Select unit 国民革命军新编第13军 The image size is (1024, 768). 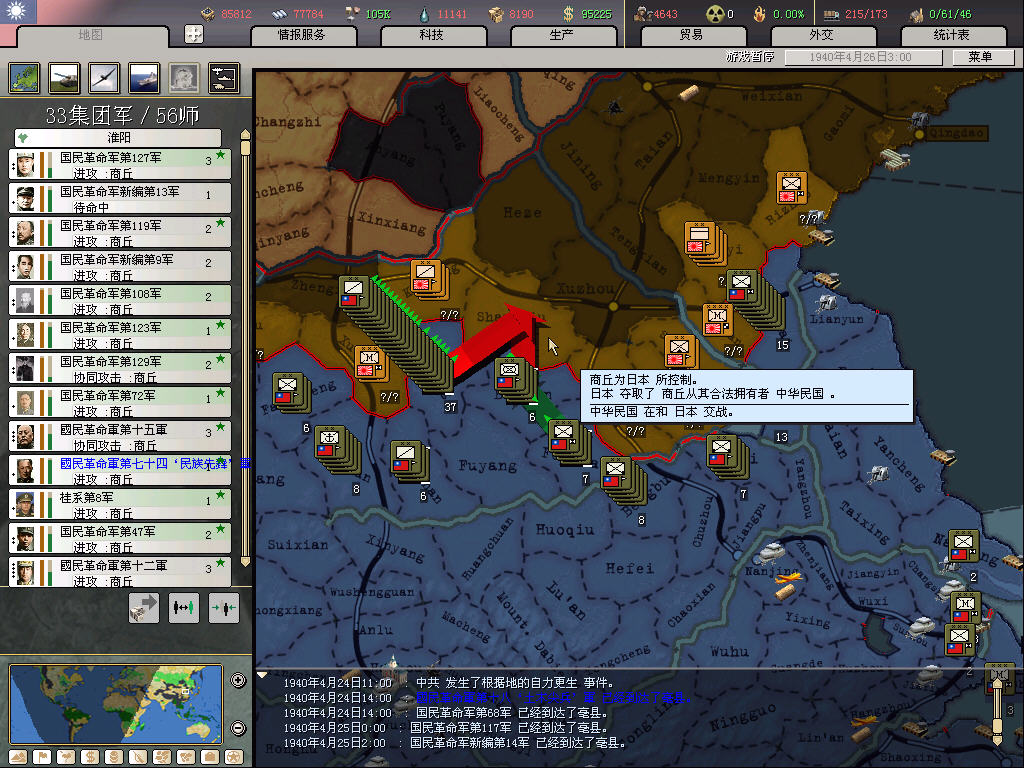(x=120, y=198)
